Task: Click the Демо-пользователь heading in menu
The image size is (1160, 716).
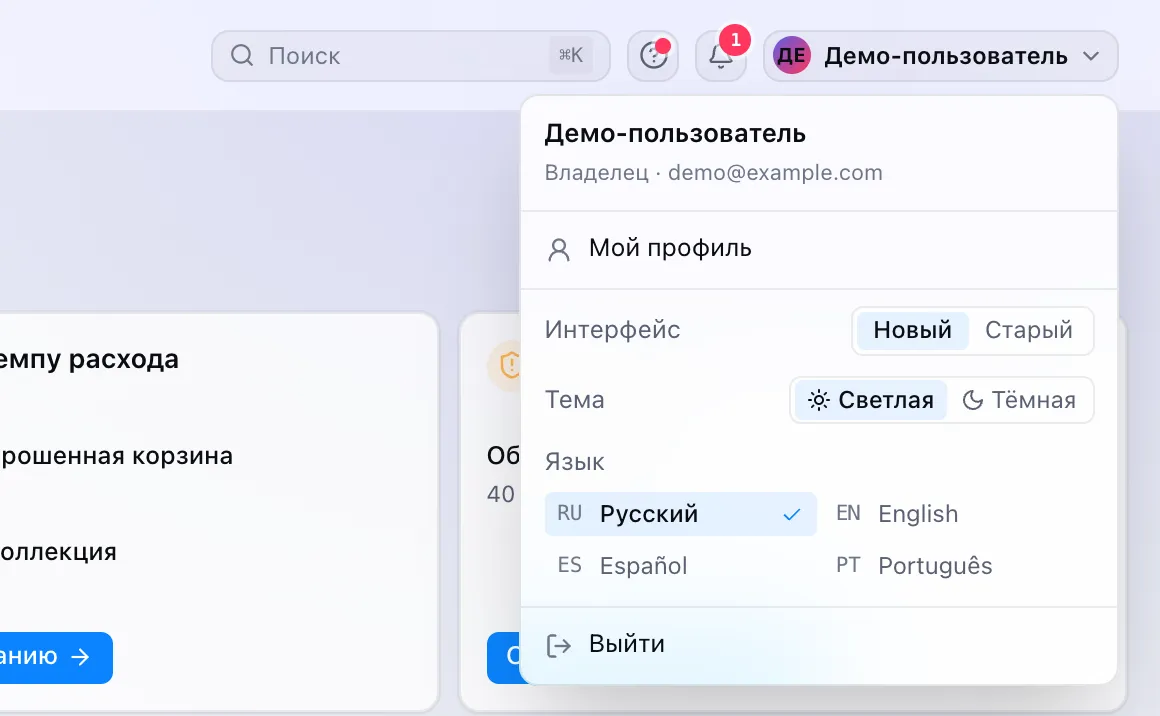Action: pos(675,134)
